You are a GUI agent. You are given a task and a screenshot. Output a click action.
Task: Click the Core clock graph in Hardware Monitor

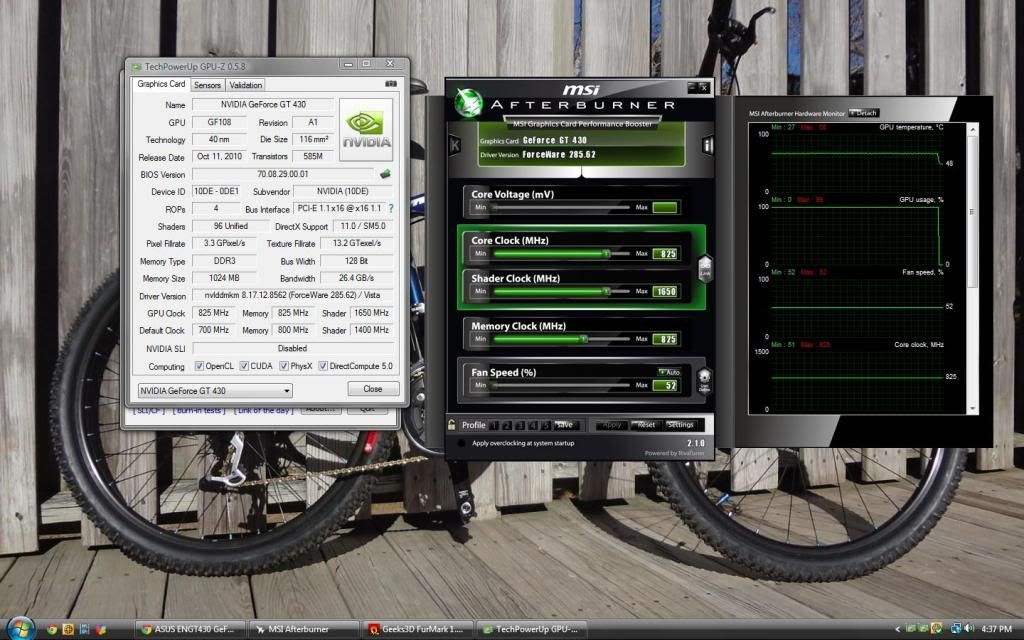click(x=857, y=380)
